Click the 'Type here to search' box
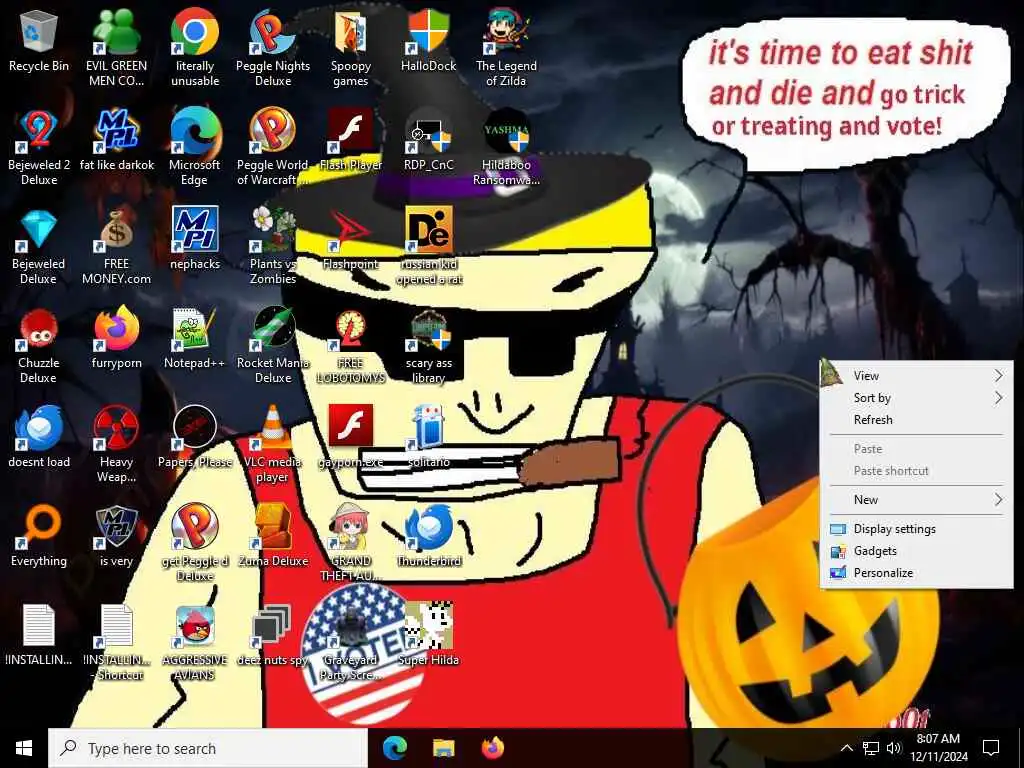The width and height of the screenshot is (1024, 768). pyautogui.click(x=208, y=748)
